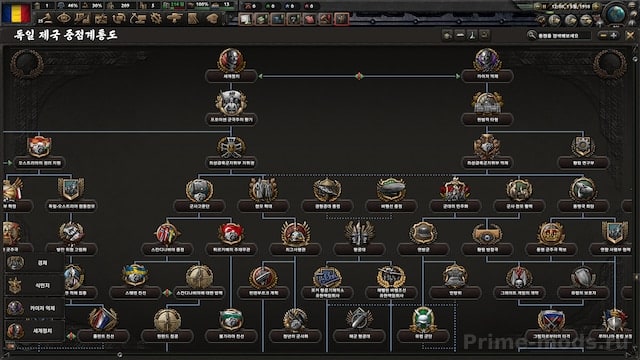
Task: Open the research icon in top toolbar
Action: (x=82, y=18)
